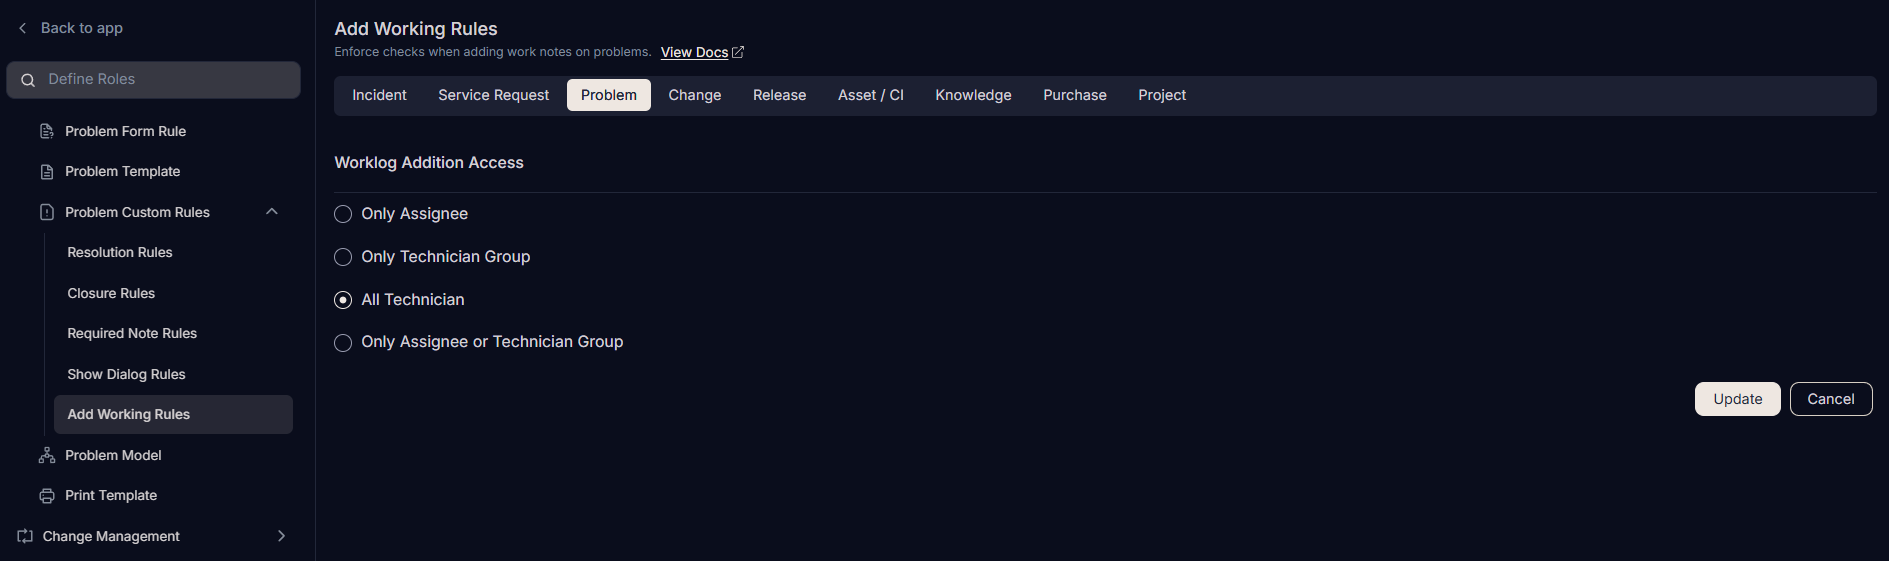
Task: Open the Project tab
Action: click(1162, 95)
